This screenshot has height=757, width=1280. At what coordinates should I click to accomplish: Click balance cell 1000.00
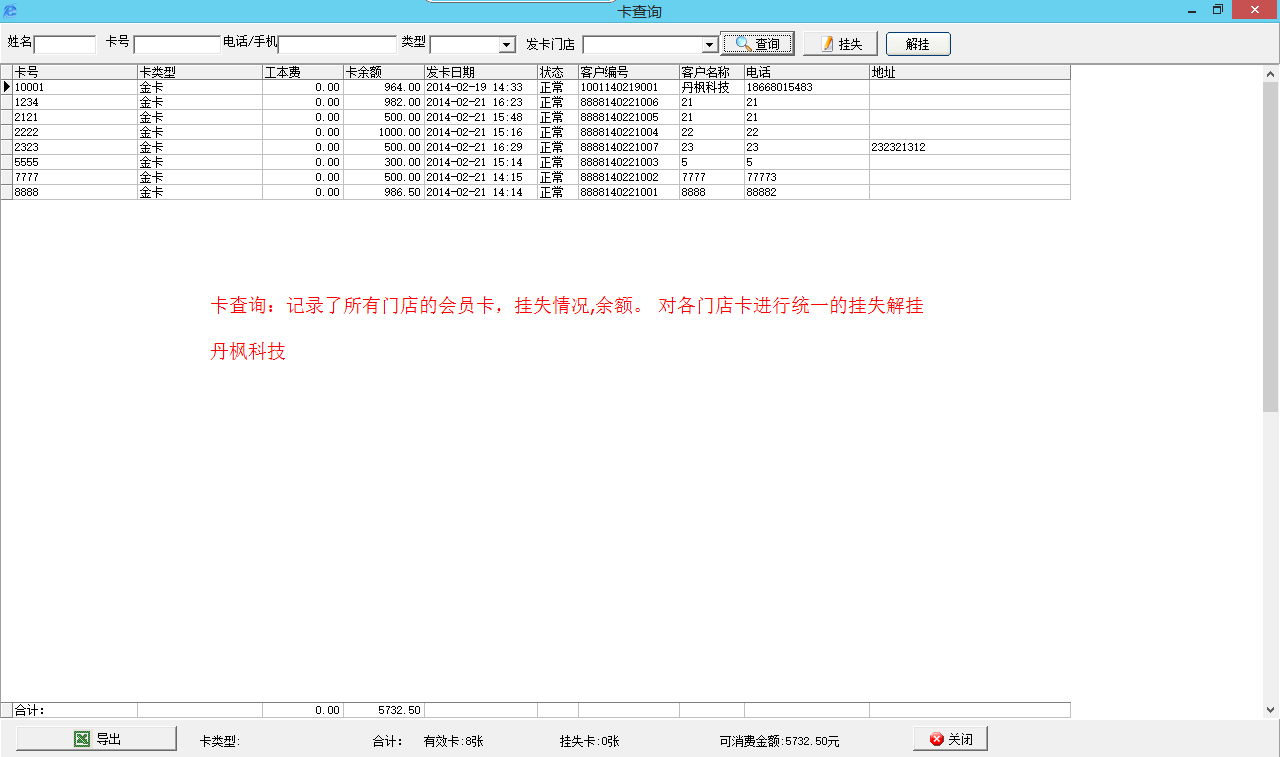click(x=384, y=132)
